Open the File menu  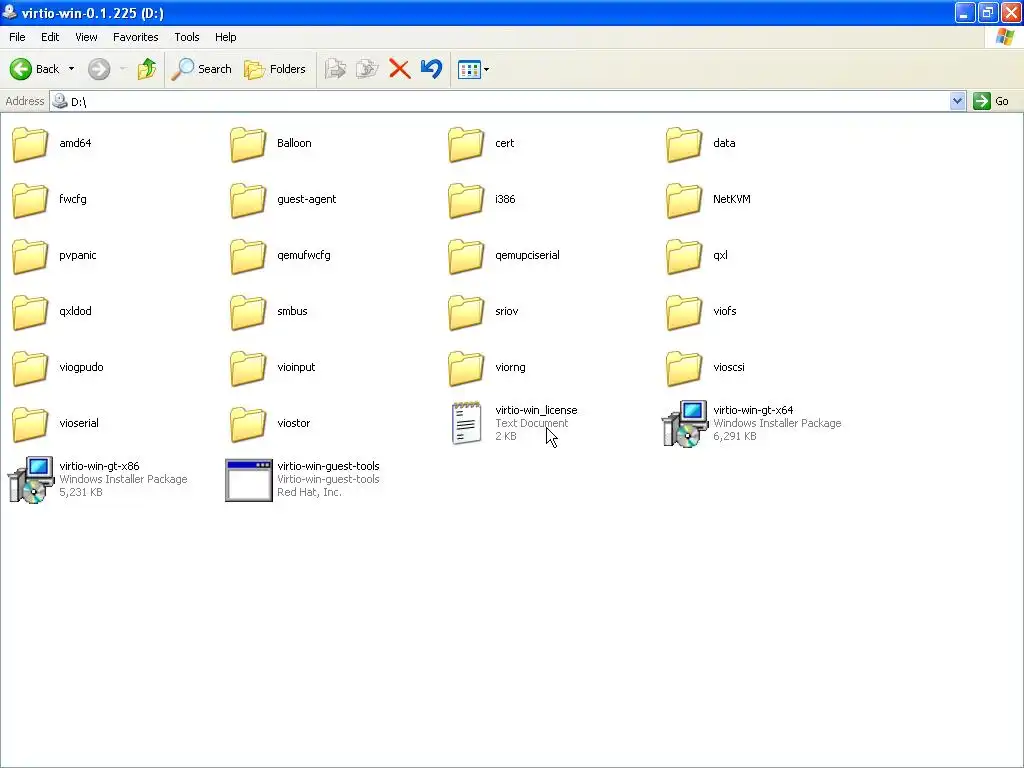tap(18, 37)
